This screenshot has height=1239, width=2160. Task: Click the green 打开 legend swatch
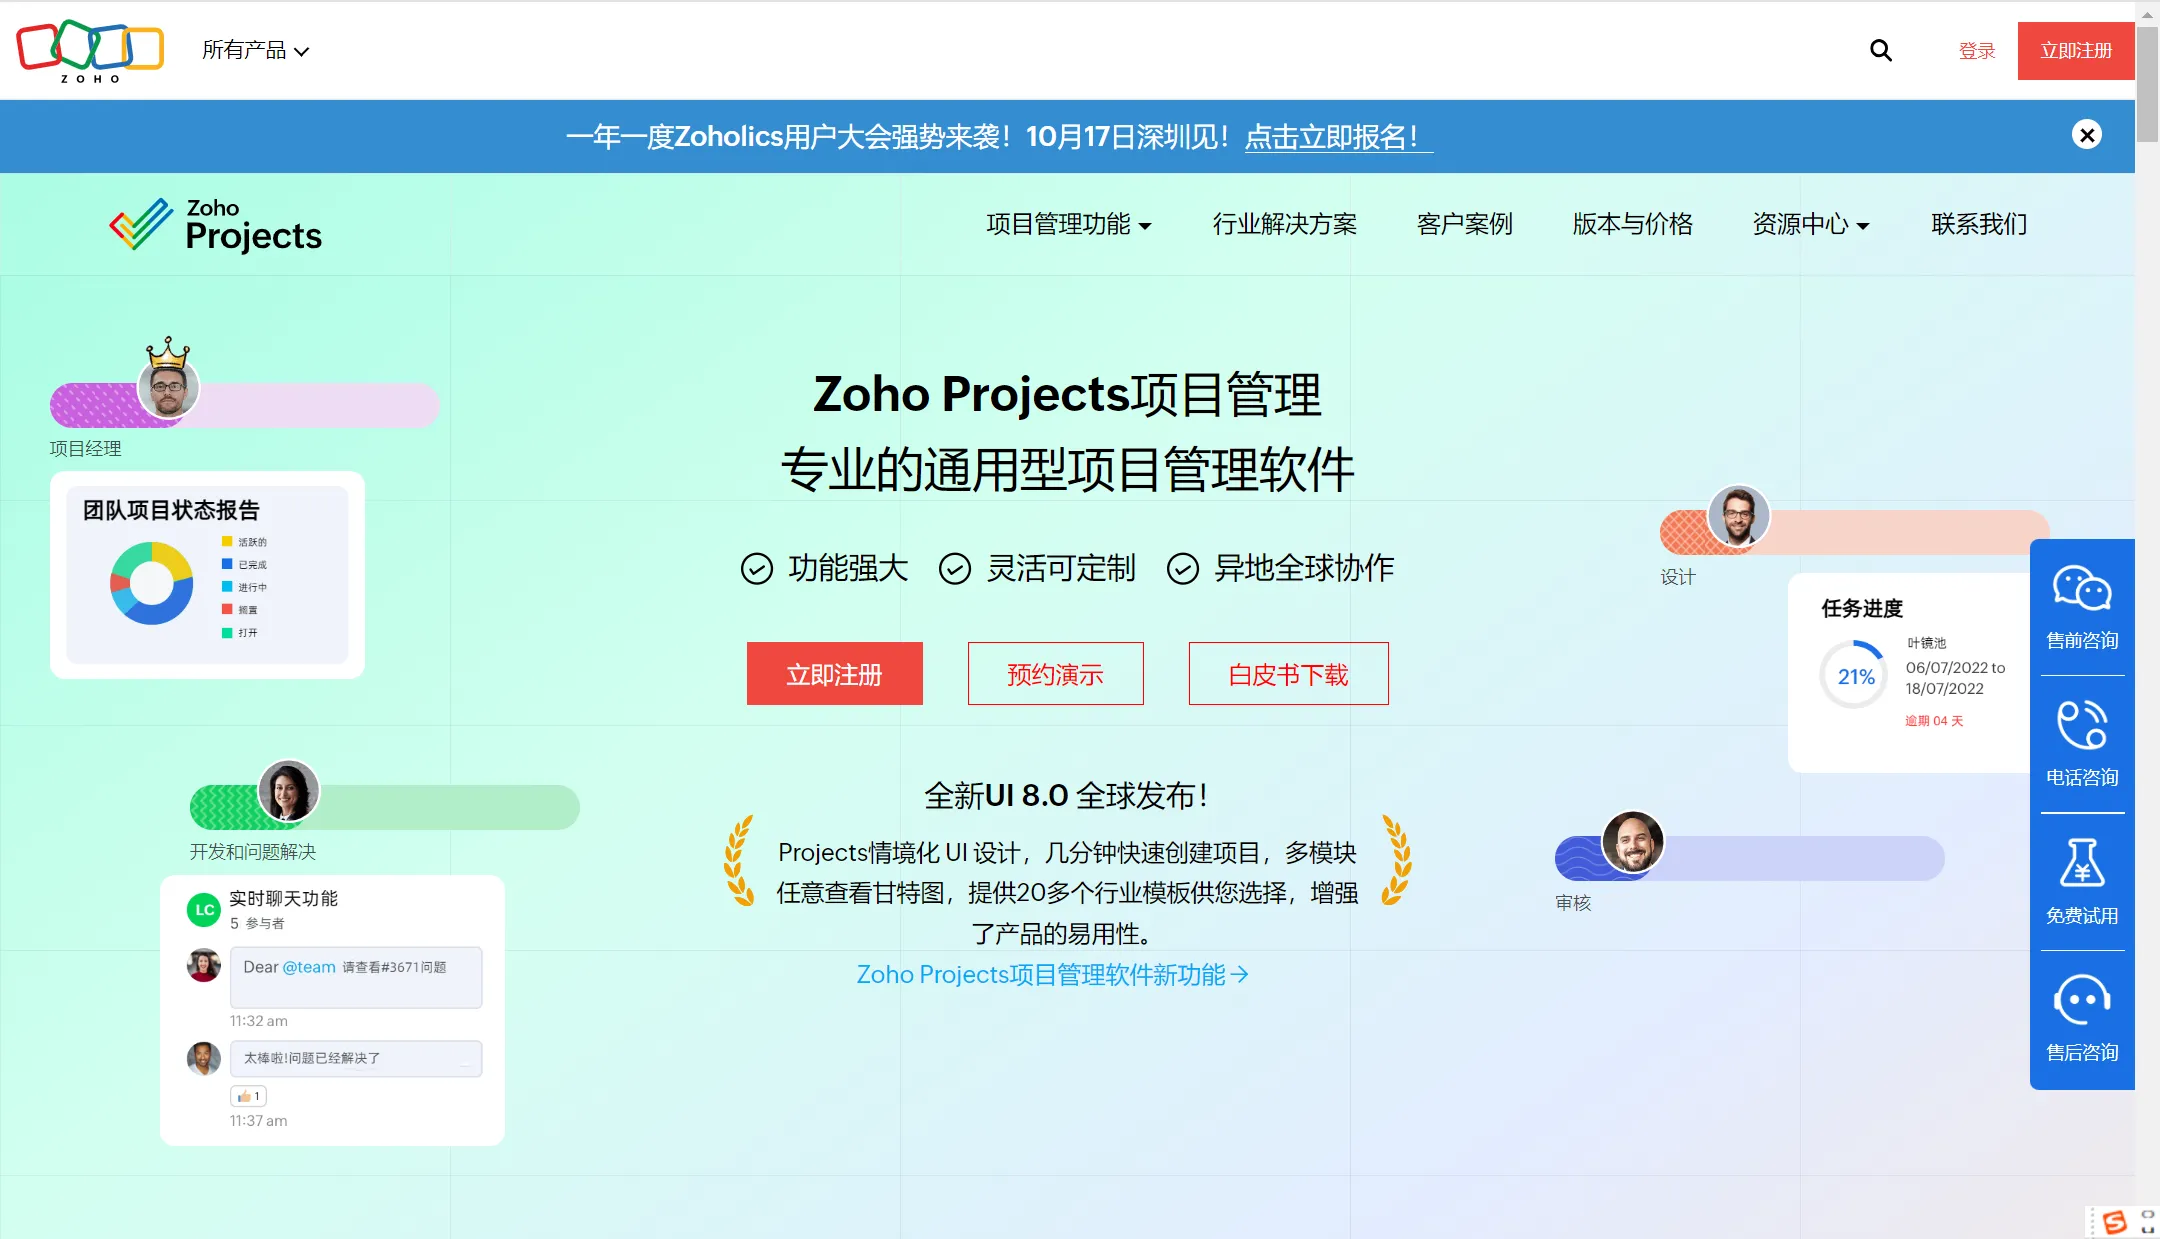pos(227,632)
